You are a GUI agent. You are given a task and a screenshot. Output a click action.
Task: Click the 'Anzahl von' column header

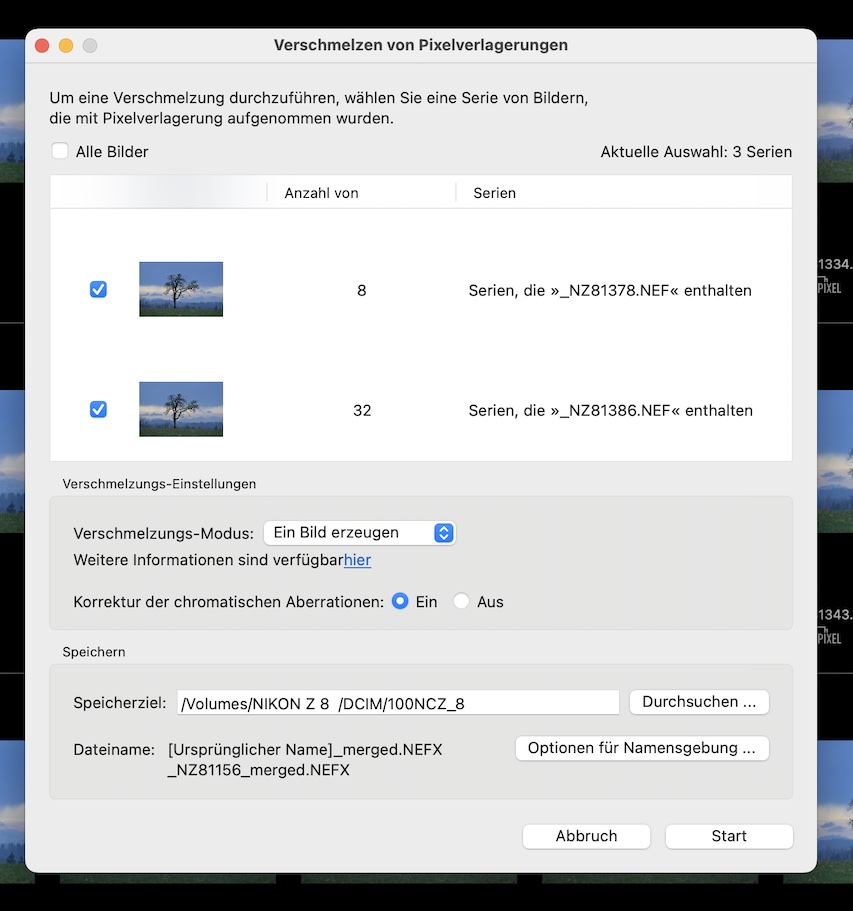[321, 193]
